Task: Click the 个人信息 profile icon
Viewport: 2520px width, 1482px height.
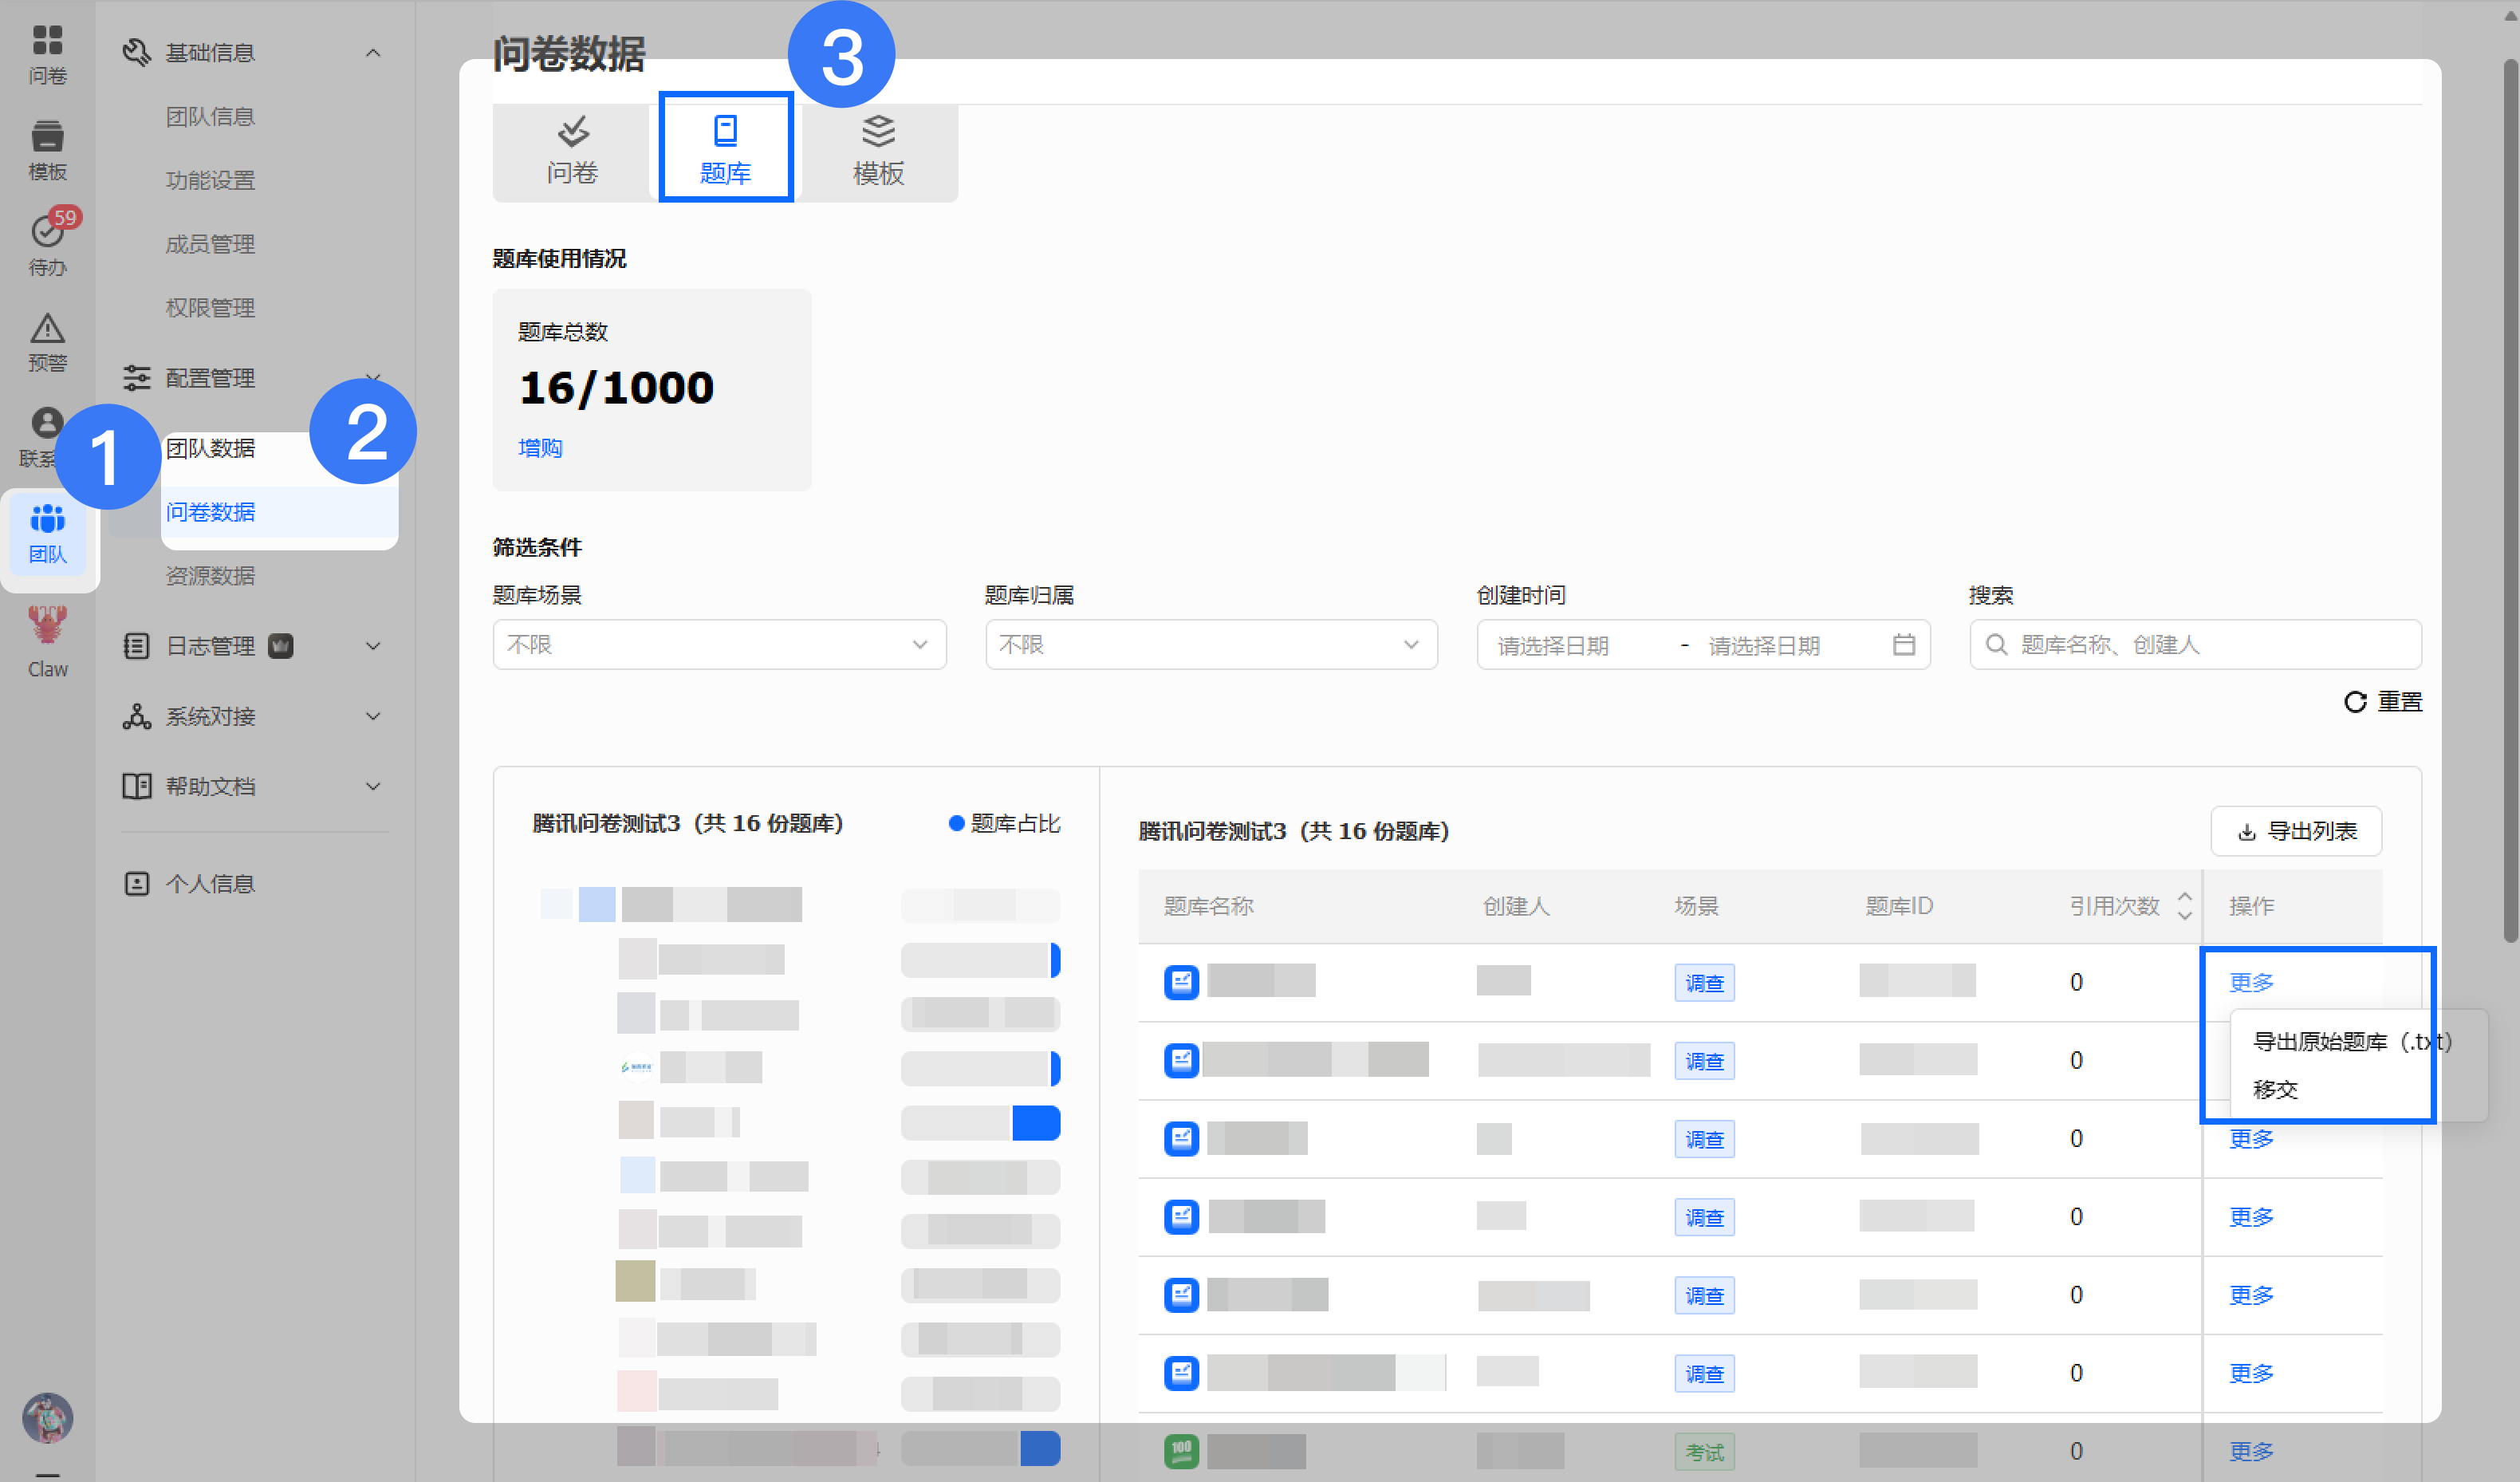Action: pyautogui.click(x=136, y=884)
